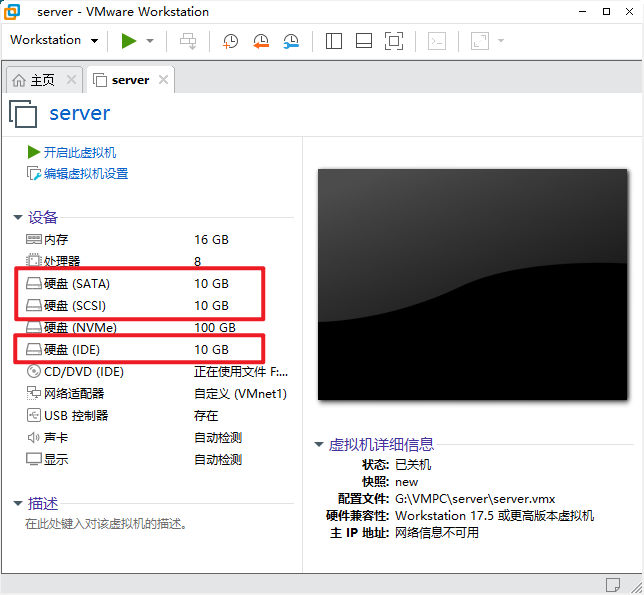
Task: Open the power options dropdown arrow
Action: click(150, 41)
